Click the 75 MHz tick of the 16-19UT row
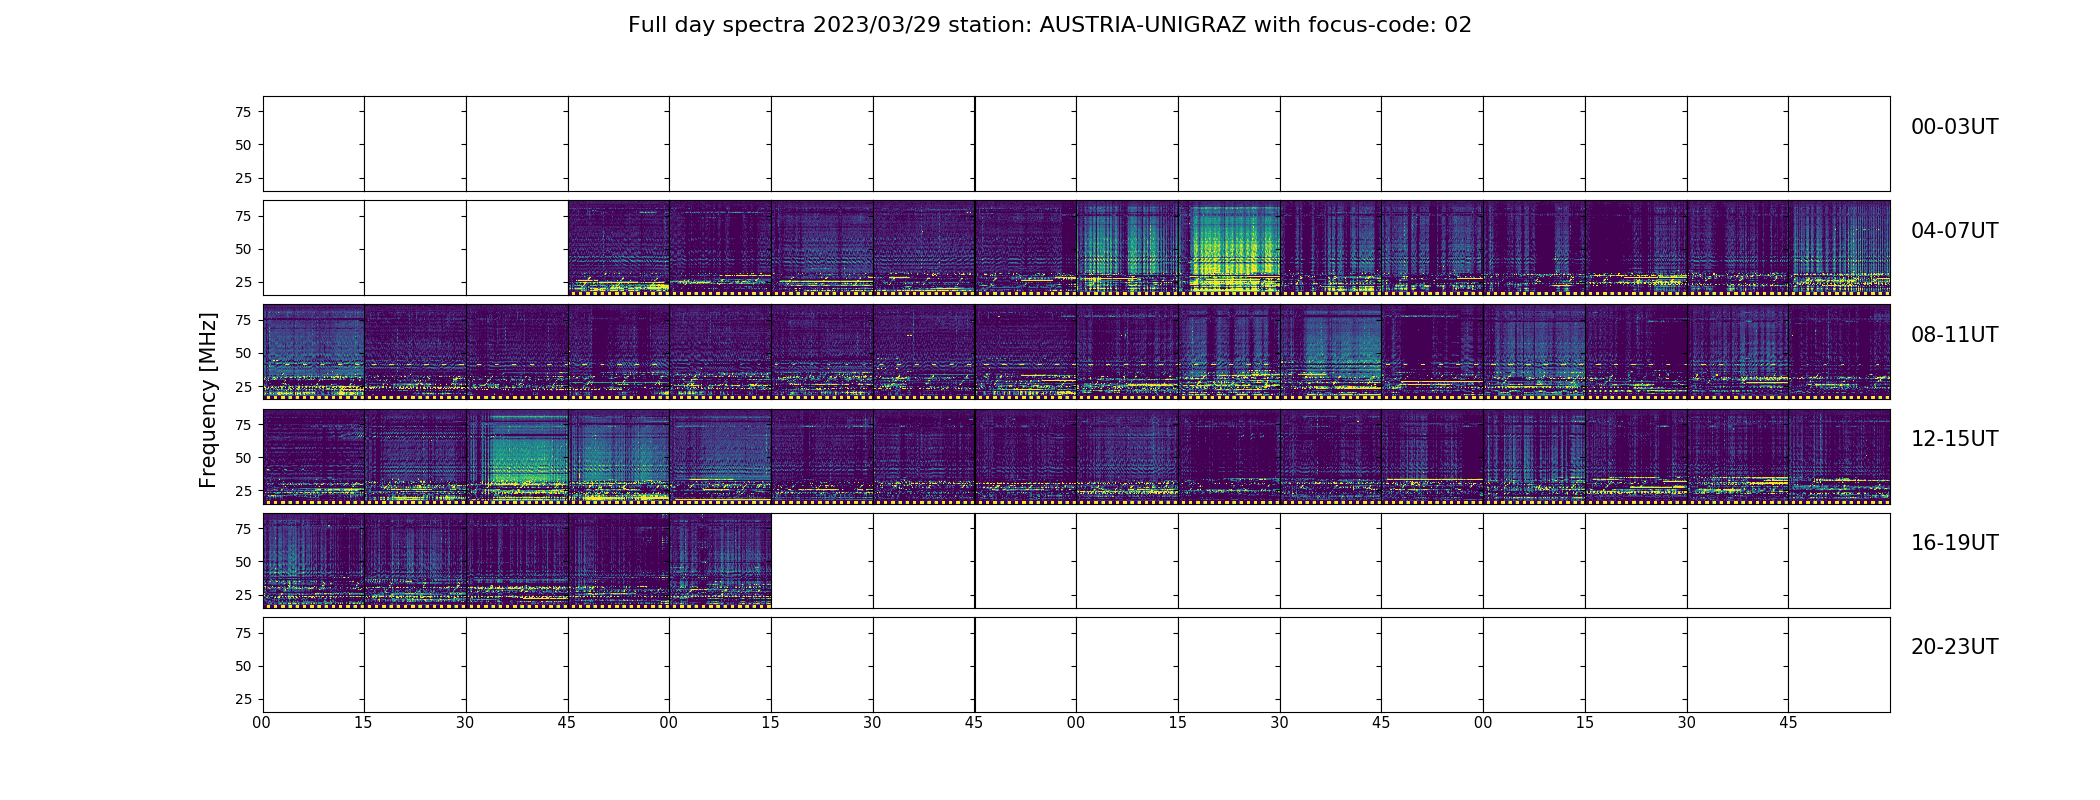Viewport: 2100px width, 800px height. coord(243,529)
